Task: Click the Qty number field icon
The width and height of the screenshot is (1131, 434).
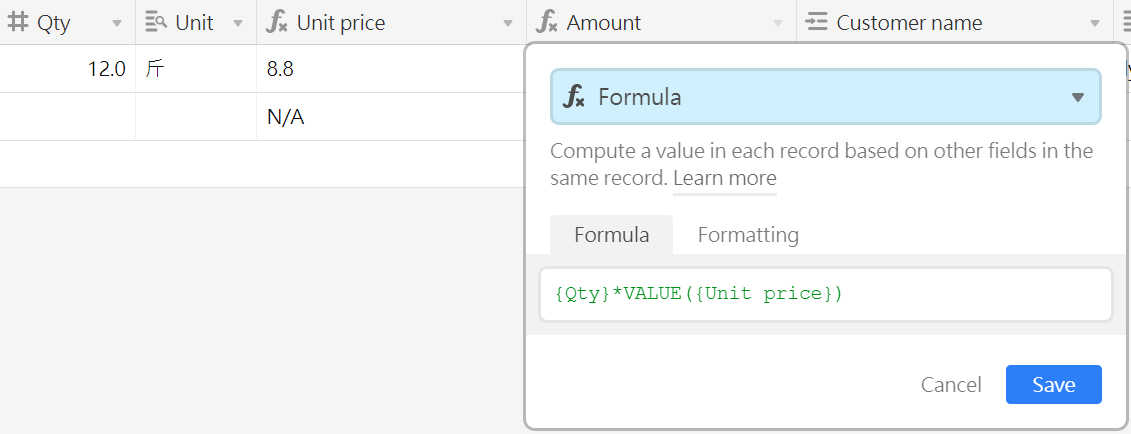Action: (17, 22)
